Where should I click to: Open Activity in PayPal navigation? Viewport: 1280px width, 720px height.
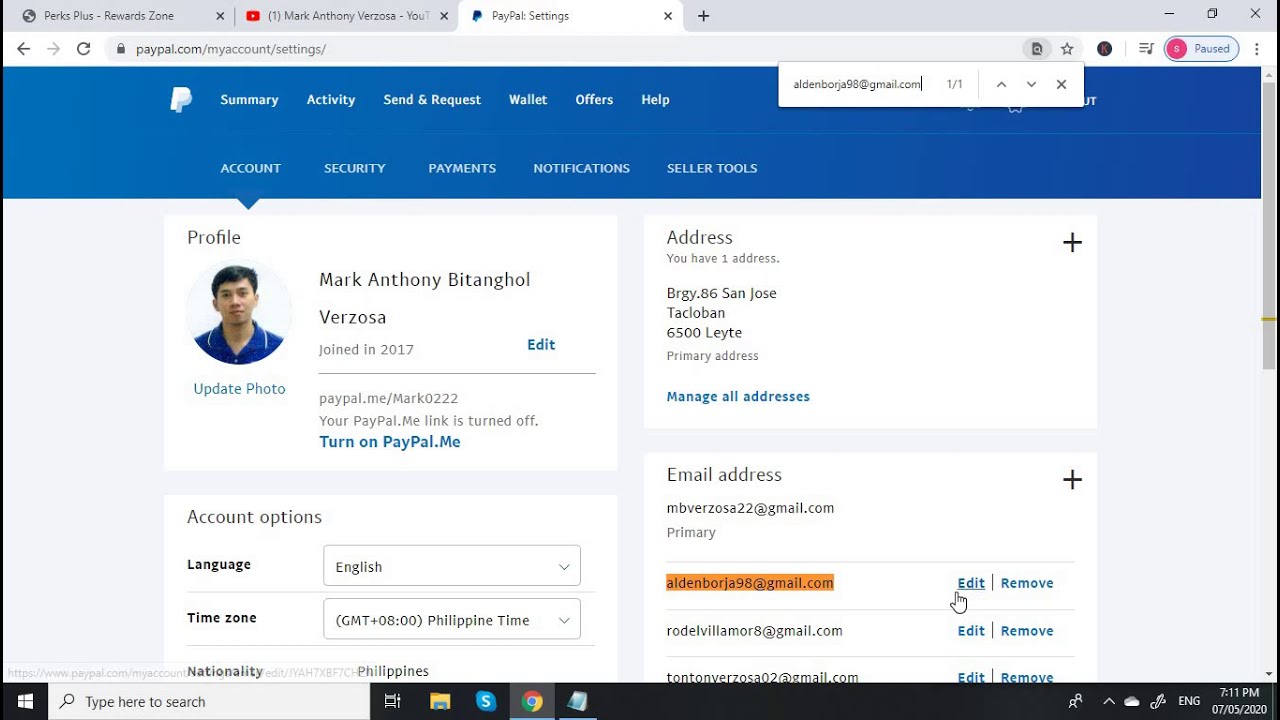[331, 99]
